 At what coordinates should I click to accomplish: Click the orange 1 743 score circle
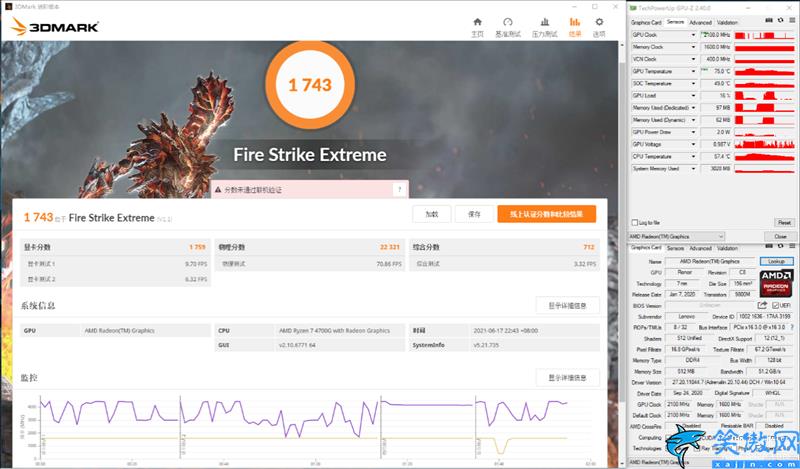(310, 85)
